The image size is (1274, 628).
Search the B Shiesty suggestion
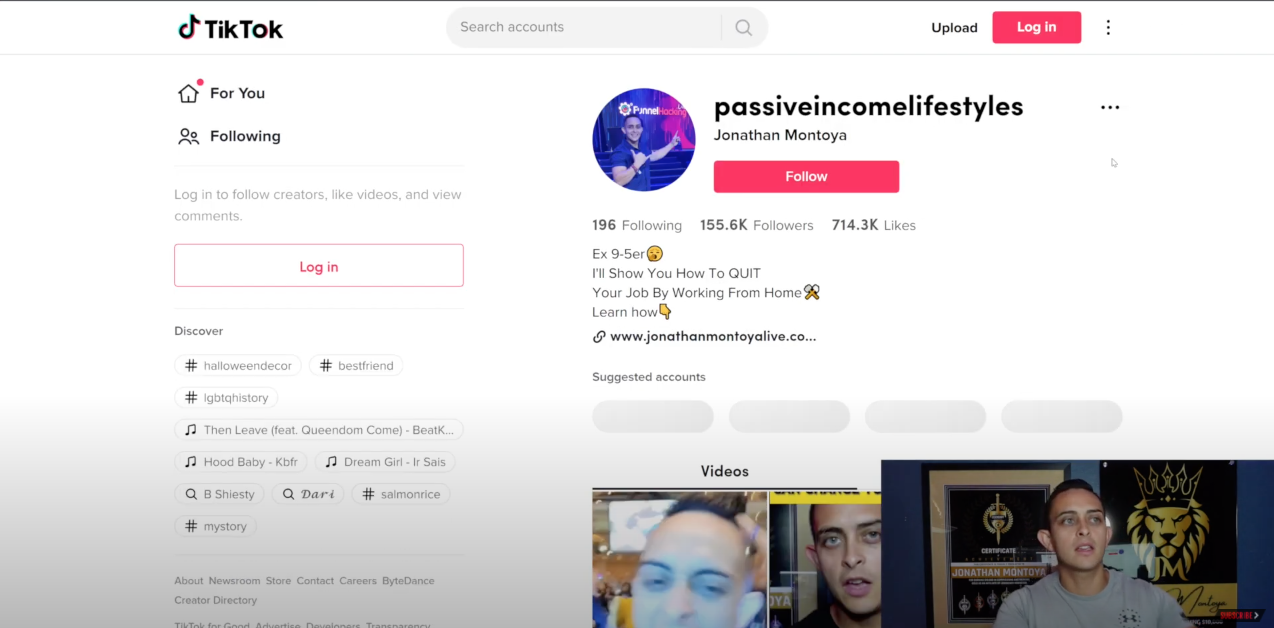coord(220,494)
